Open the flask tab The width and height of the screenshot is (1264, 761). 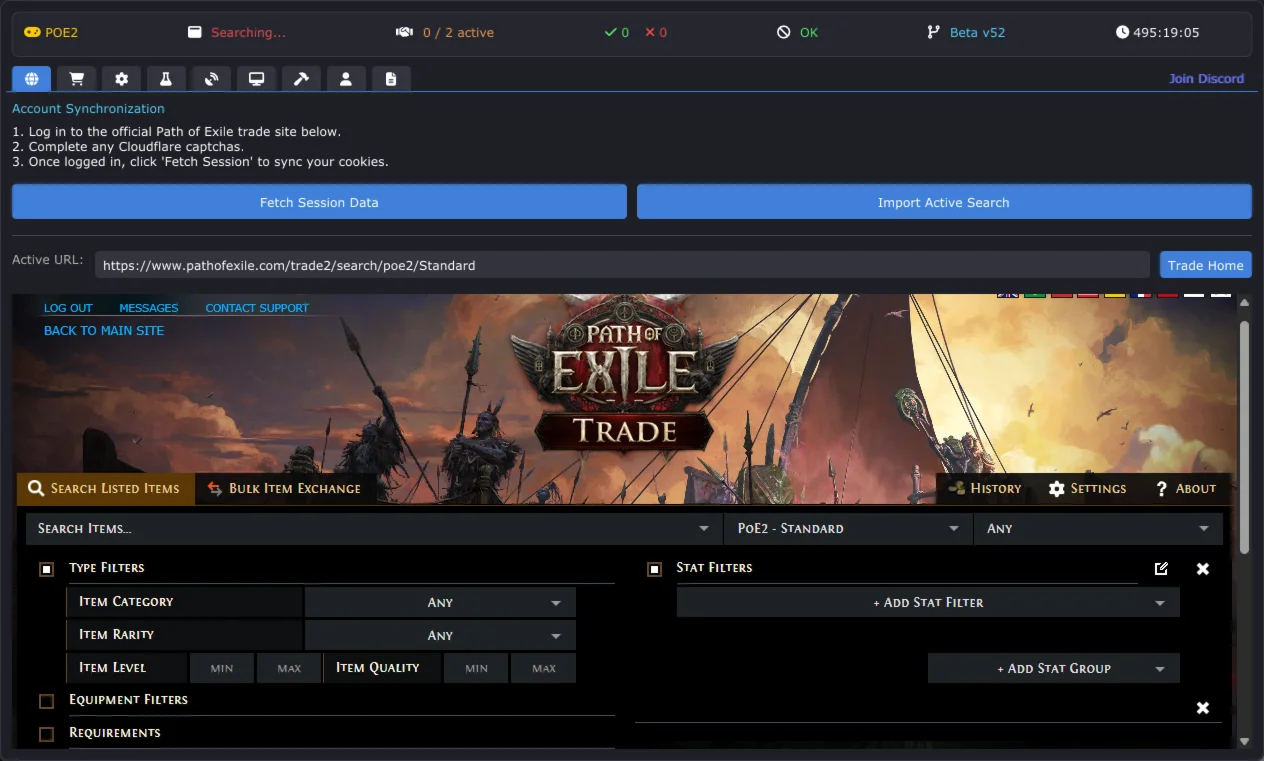point(166,79)
